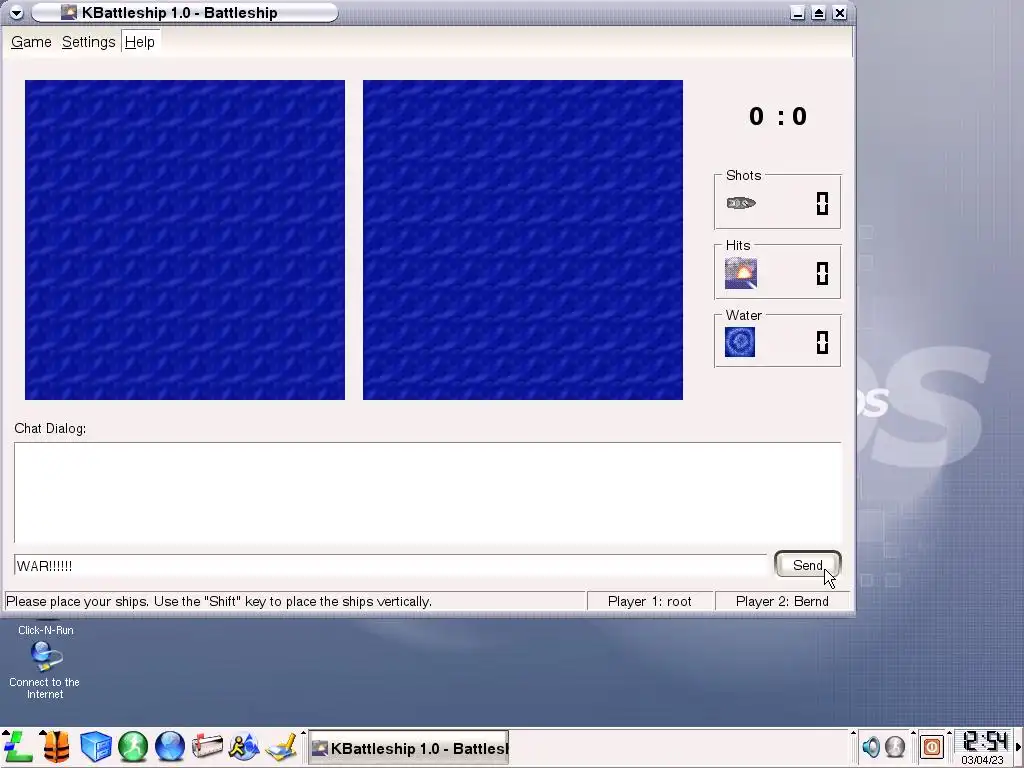
Task: Click the Shots counter display
Action: coord(822,203)
